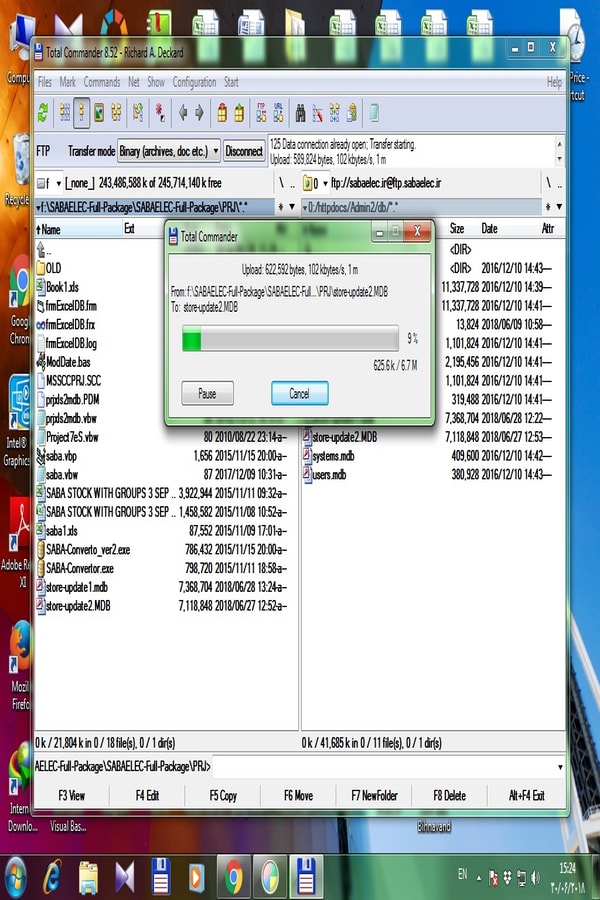Open the Configuration menu

(x=195, y=82)
